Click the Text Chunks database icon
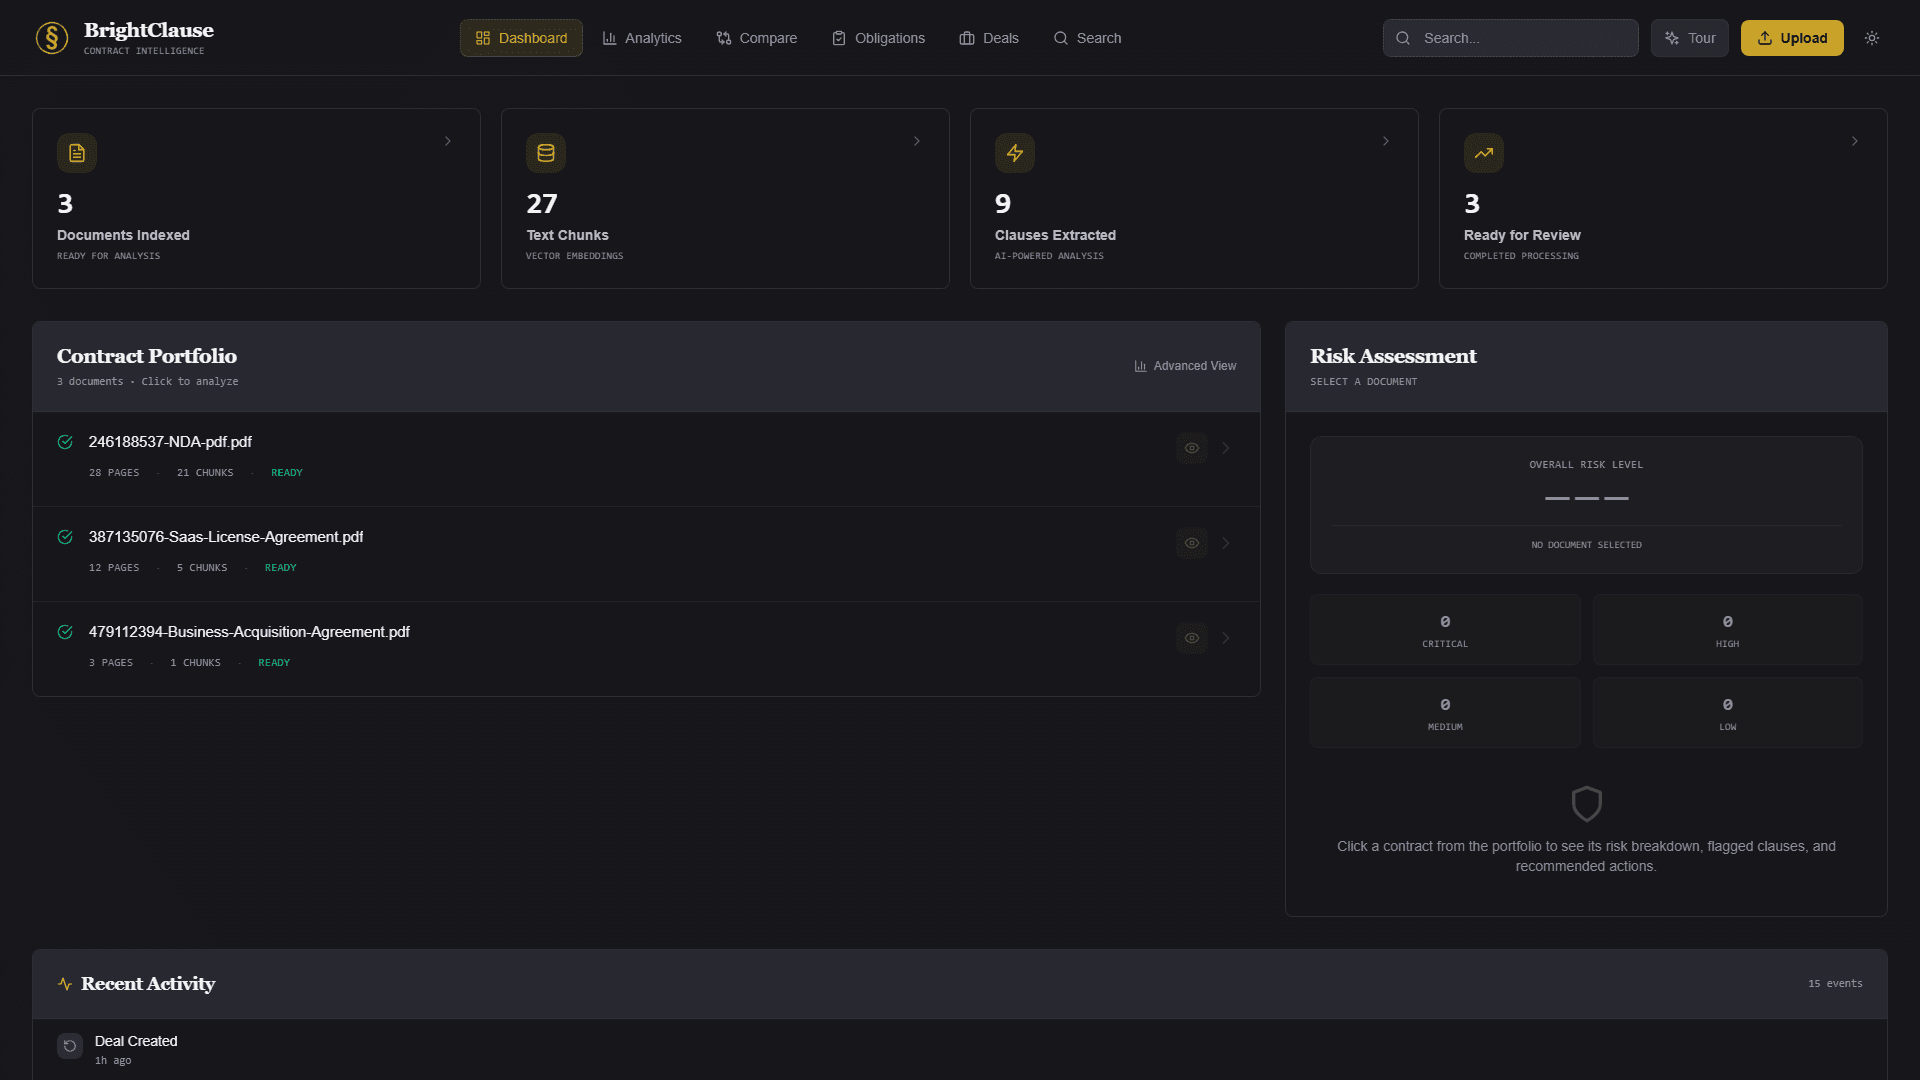The width and height of the screenshot is (1920, 1080). click(x=546, y=153)
